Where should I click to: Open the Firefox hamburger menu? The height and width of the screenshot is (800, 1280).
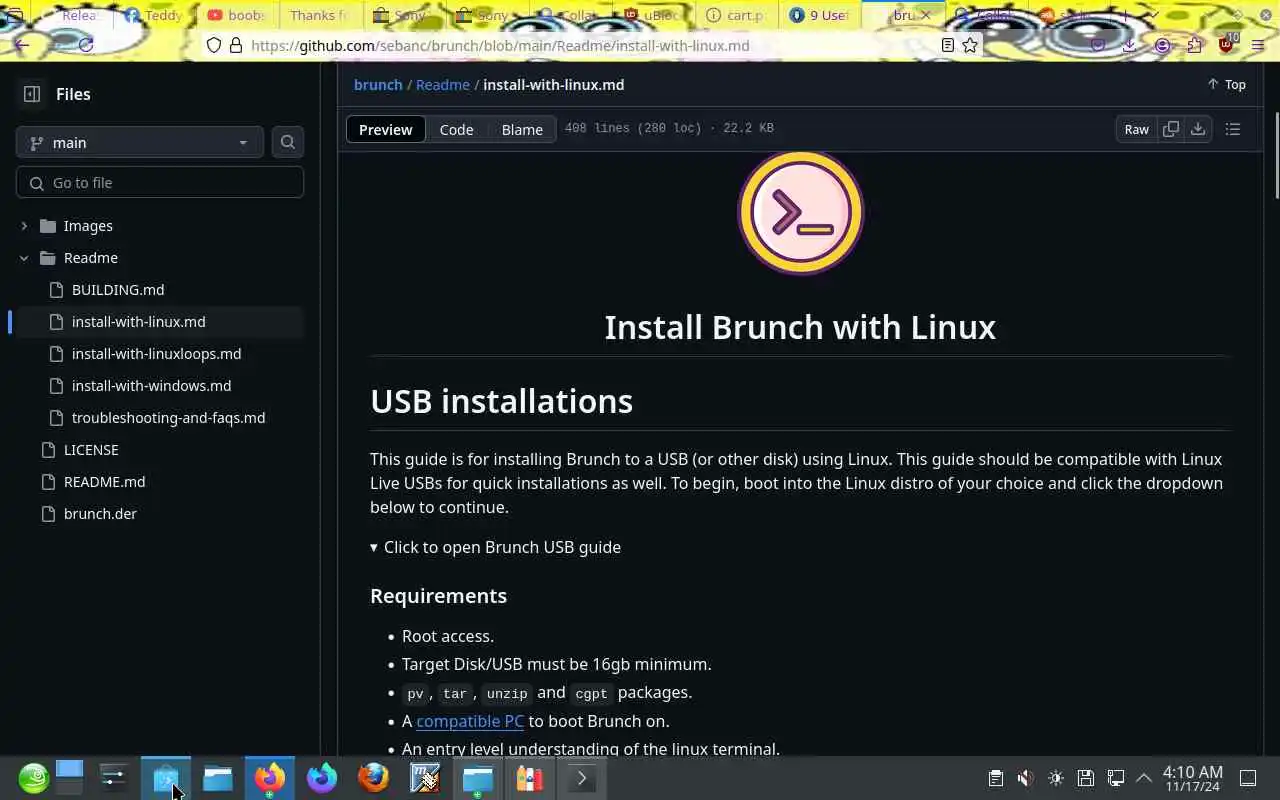tap(1259, 45)
